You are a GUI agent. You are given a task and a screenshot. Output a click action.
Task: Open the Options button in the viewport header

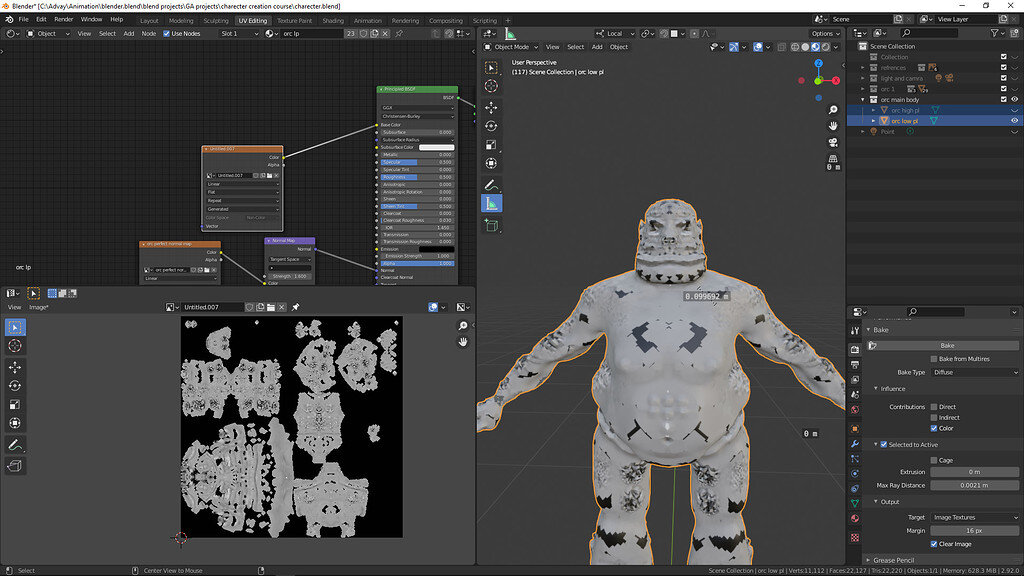point(826,33)
